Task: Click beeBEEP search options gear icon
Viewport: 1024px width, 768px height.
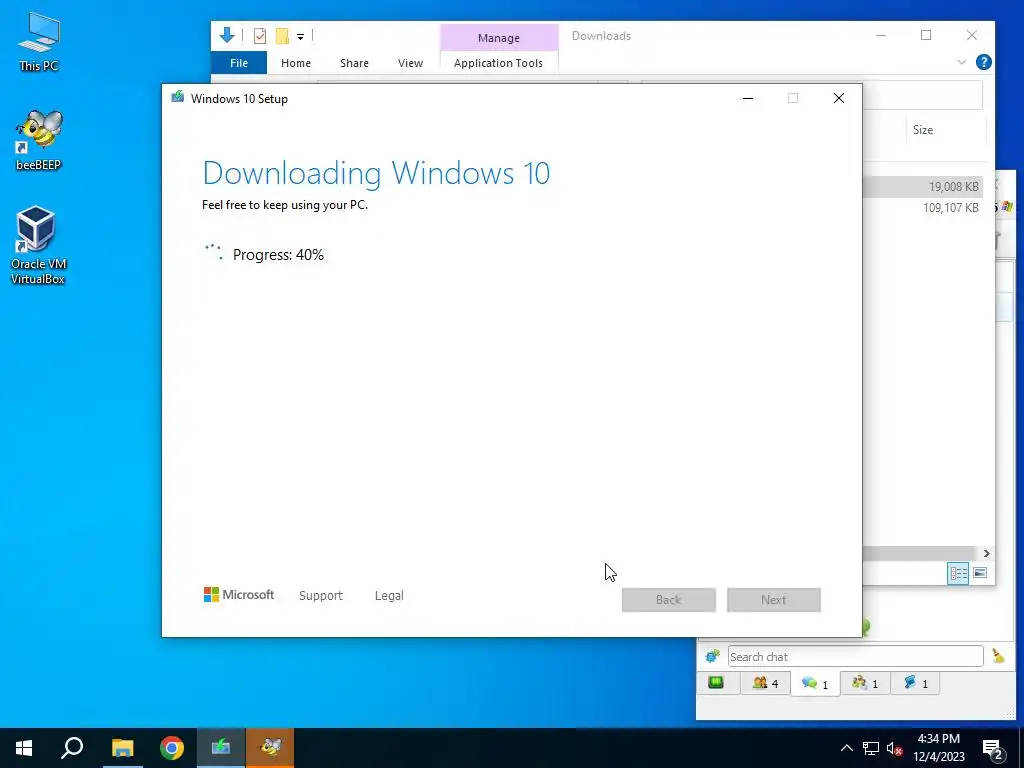Action: [712, 656]
